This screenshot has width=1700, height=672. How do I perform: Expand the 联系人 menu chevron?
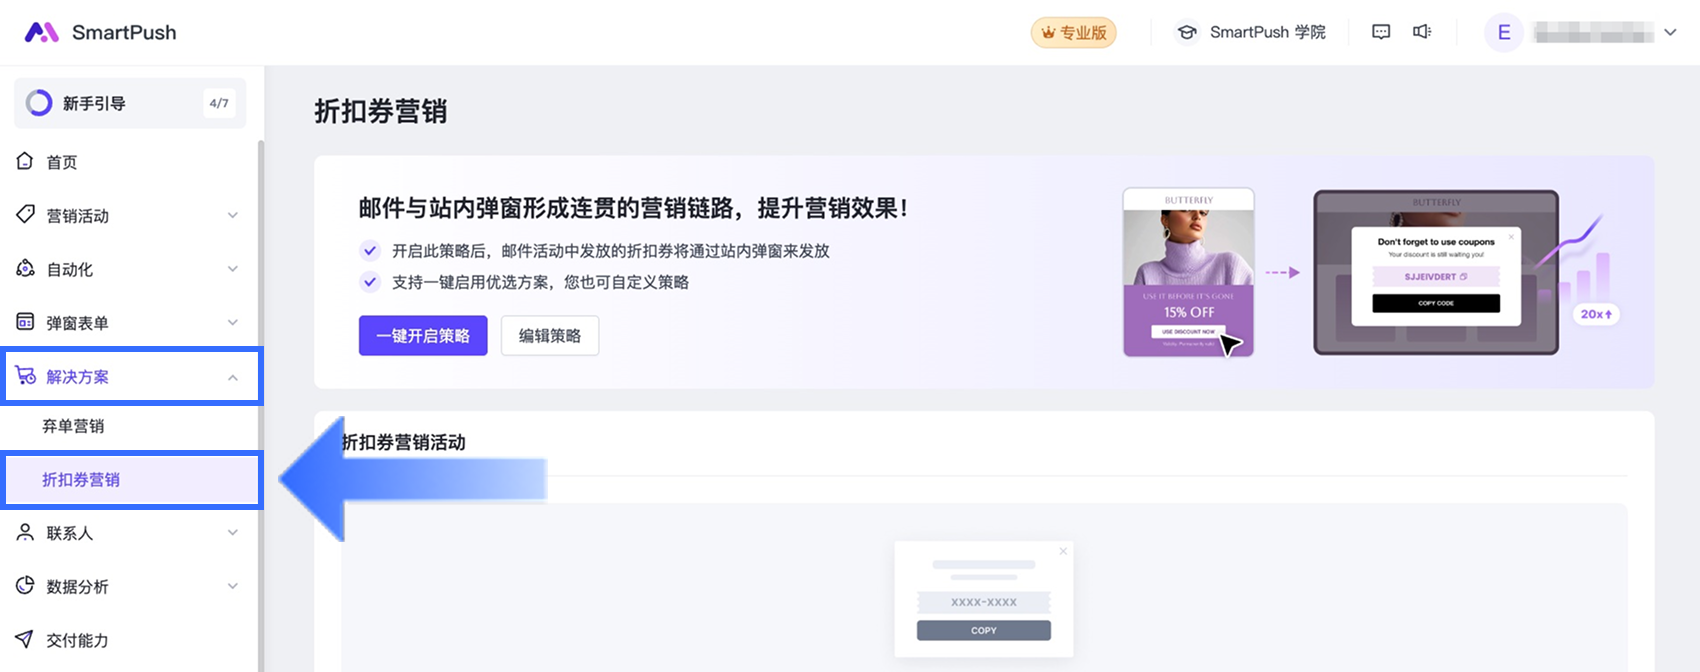(233, 533)
